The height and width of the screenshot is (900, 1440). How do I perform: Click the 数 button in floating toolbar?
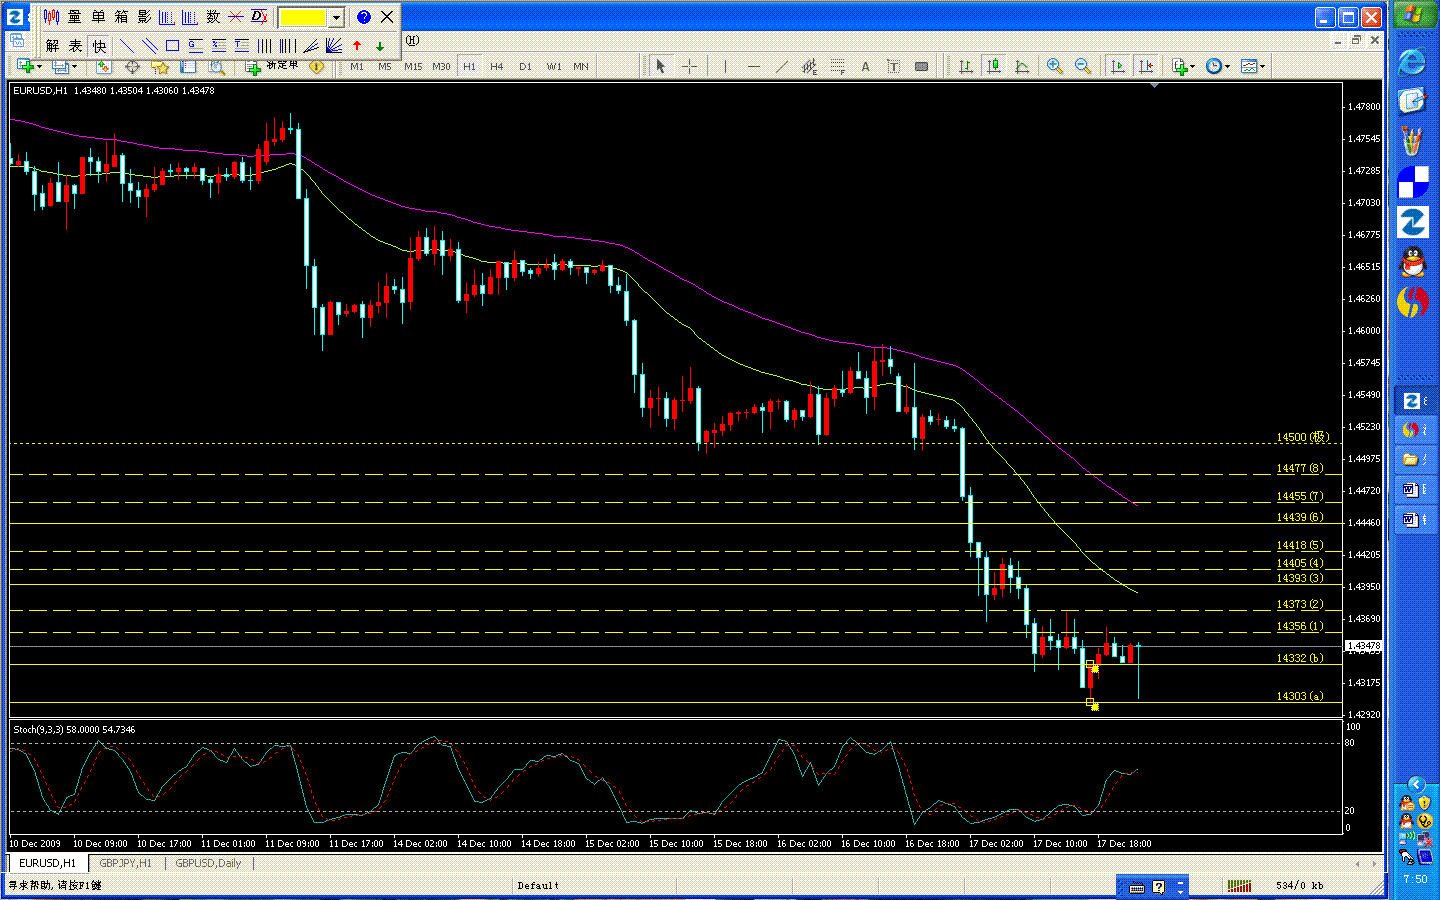[x=213, y=17]
